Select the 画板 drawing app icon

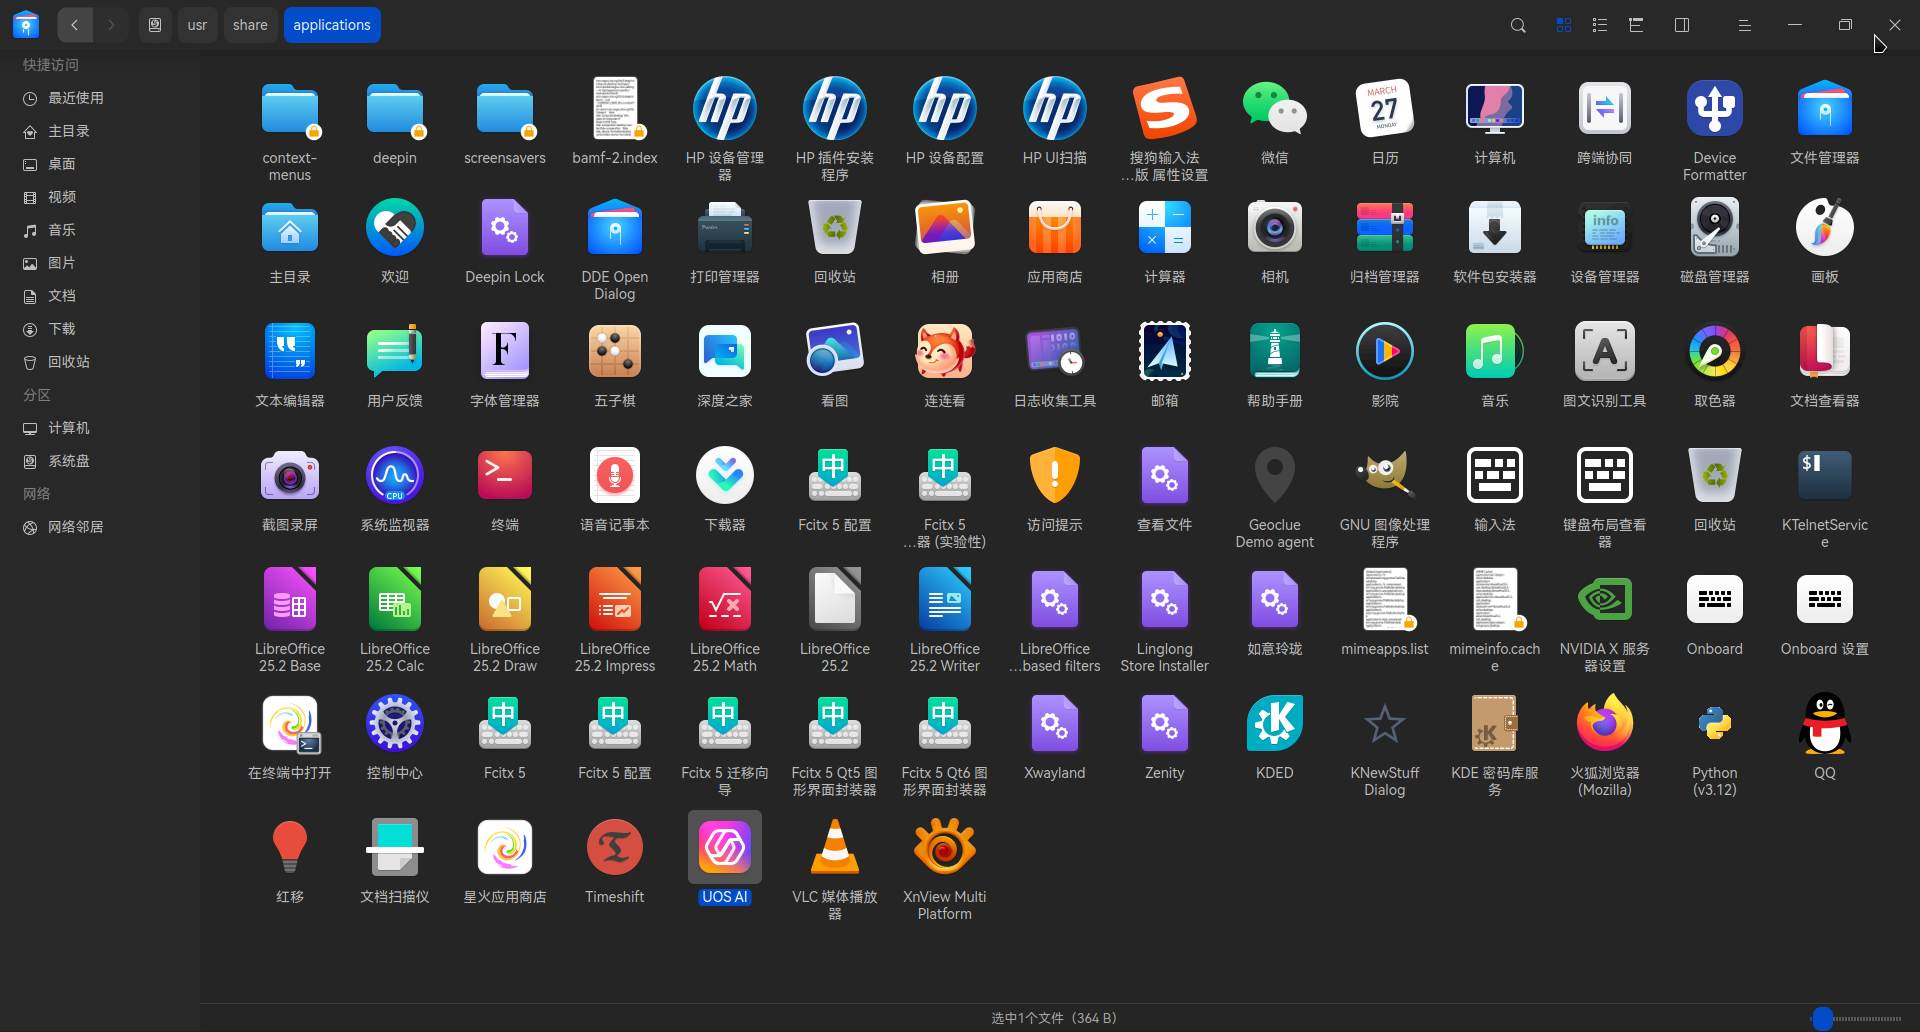point(1824,228)
